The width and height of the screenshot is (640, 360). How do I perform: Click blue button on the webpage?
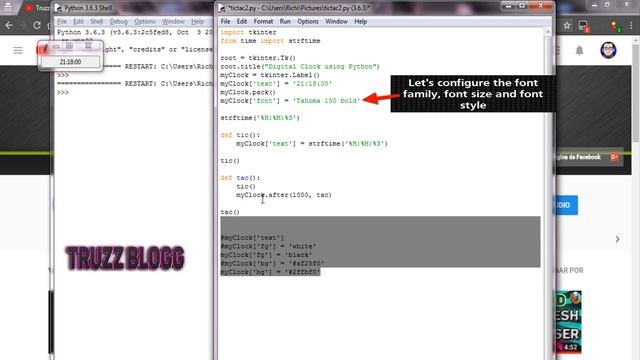[x=567, y=205]
